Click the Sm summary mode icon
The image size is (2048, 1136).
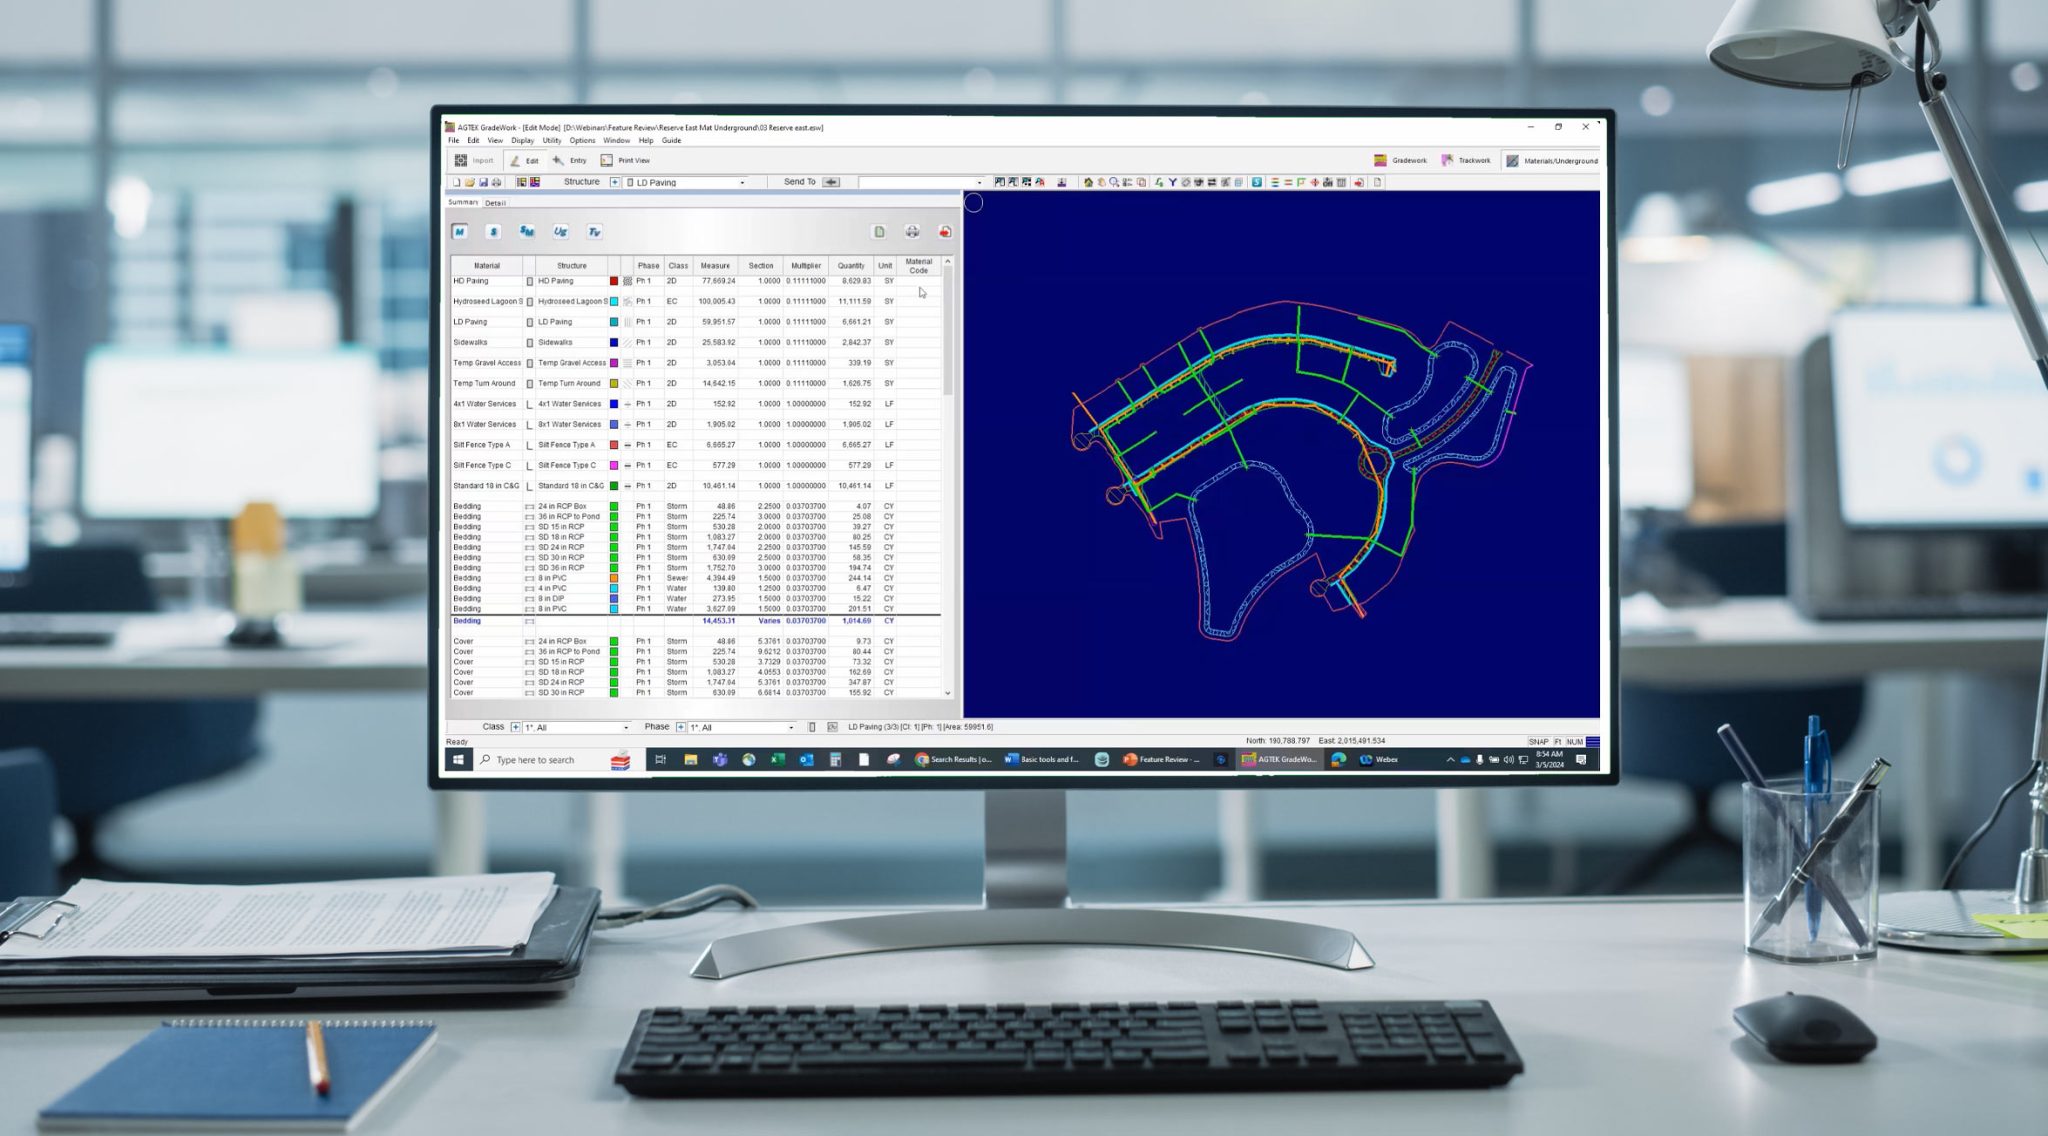click(x=527, y=232)
